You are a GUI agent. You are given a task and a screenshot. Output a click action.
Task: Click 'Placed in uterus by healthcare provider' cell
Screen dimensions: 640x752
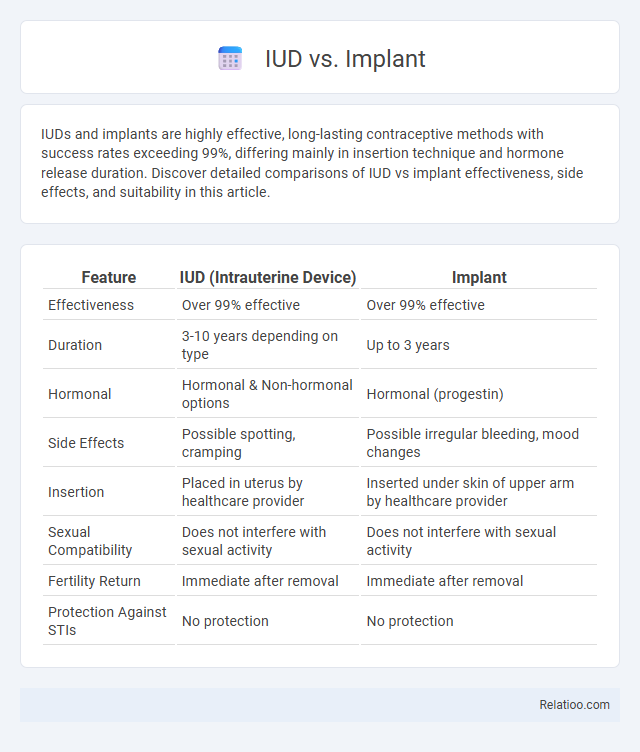[x=243, y=492]
